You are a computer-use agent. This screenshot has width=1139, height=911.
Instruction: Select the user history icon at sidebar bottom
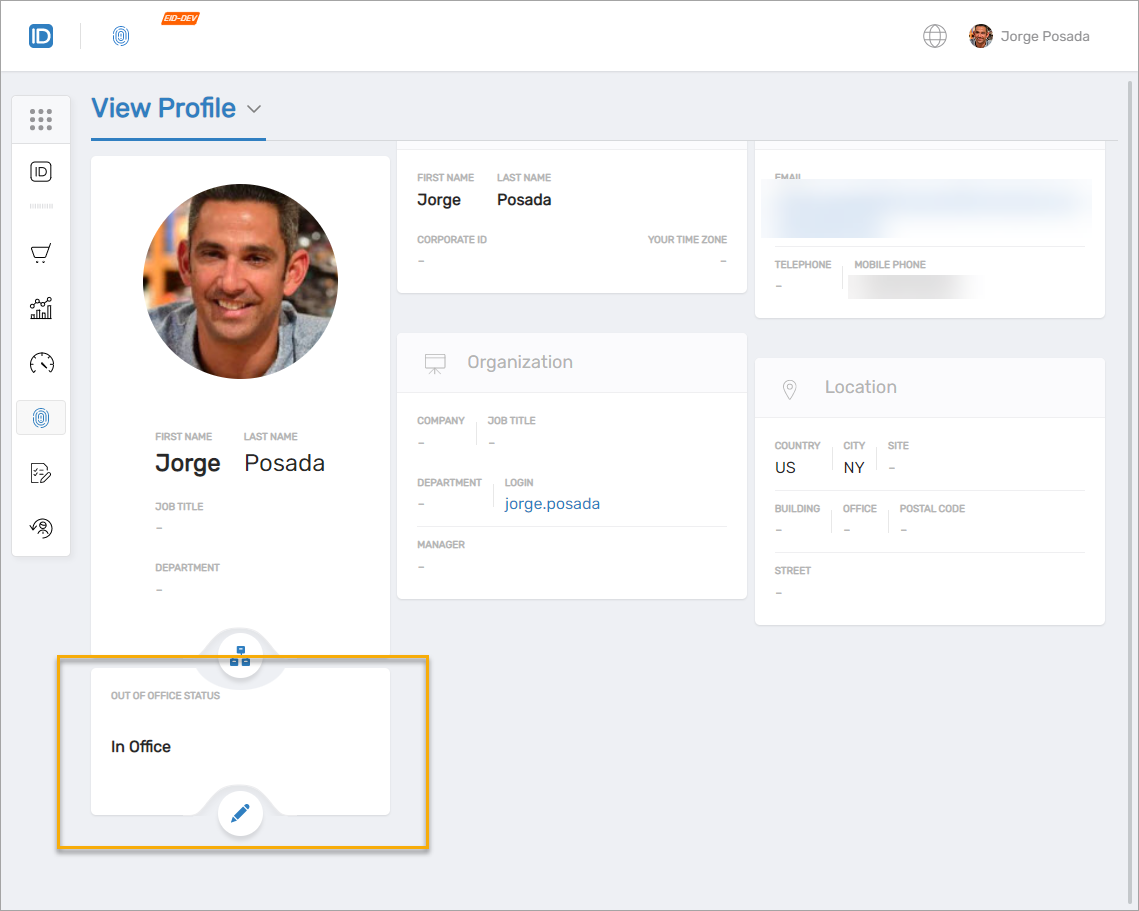pyautogui.click(x=41, y=527)
